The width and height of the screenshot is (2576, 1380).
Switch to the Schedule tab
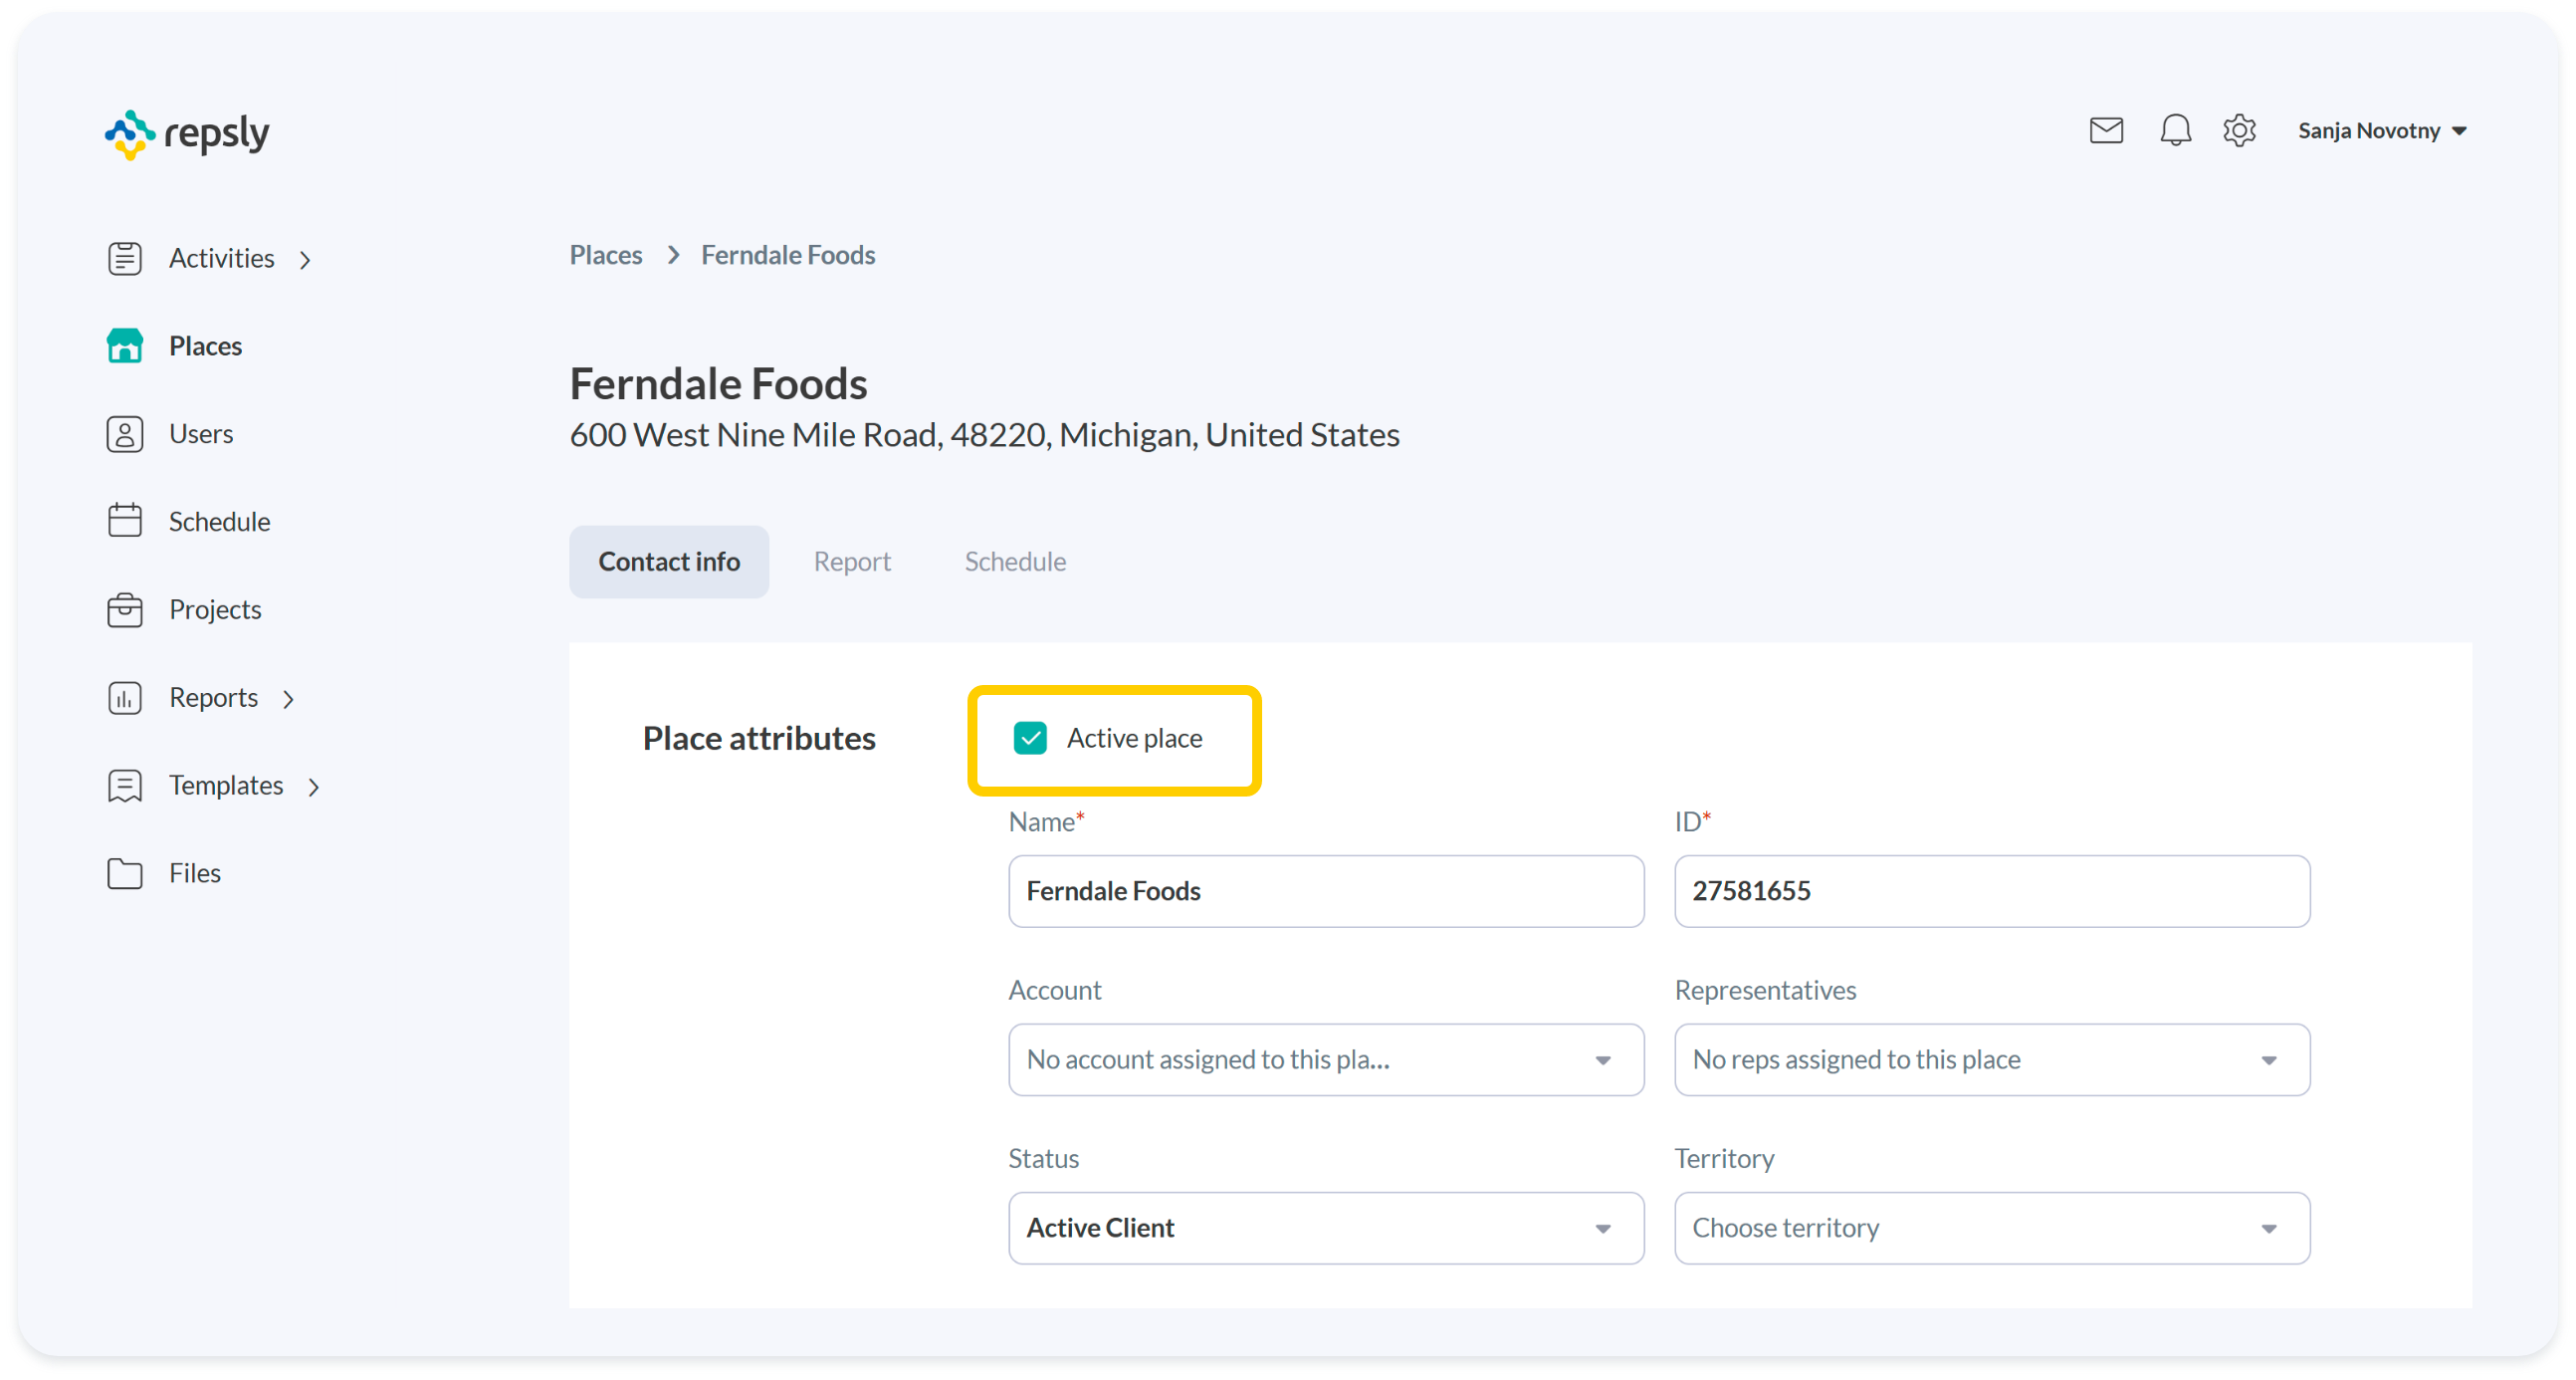(1014, 562)
